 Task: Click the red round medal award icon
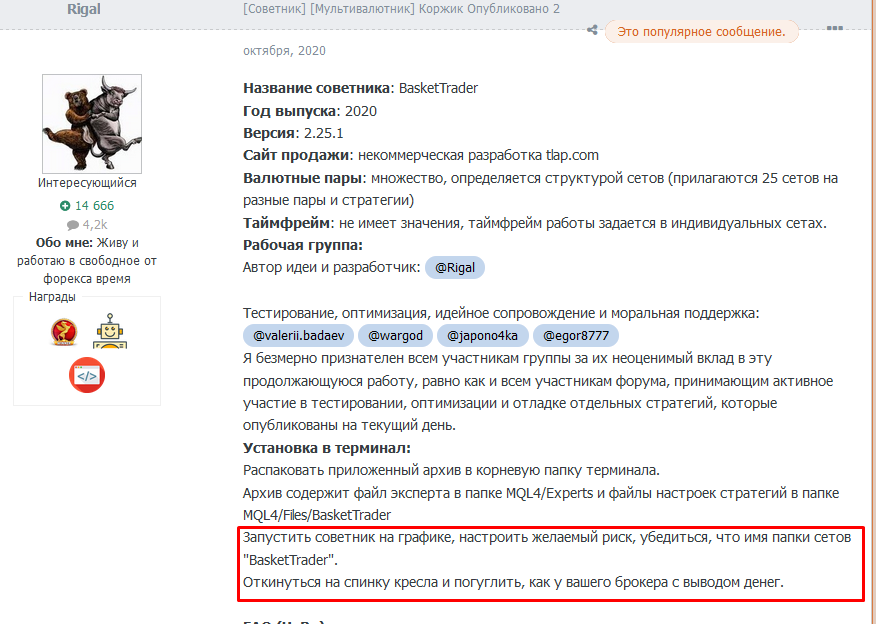point(64,332)
